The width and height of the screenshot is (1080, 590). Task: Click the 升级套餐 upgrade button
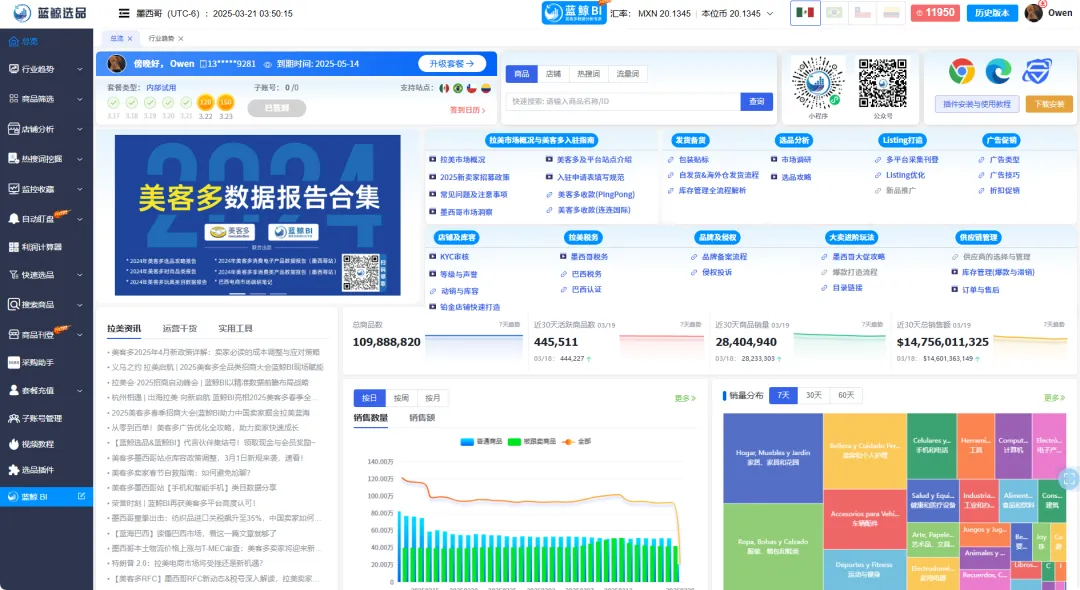coord(452,63)
